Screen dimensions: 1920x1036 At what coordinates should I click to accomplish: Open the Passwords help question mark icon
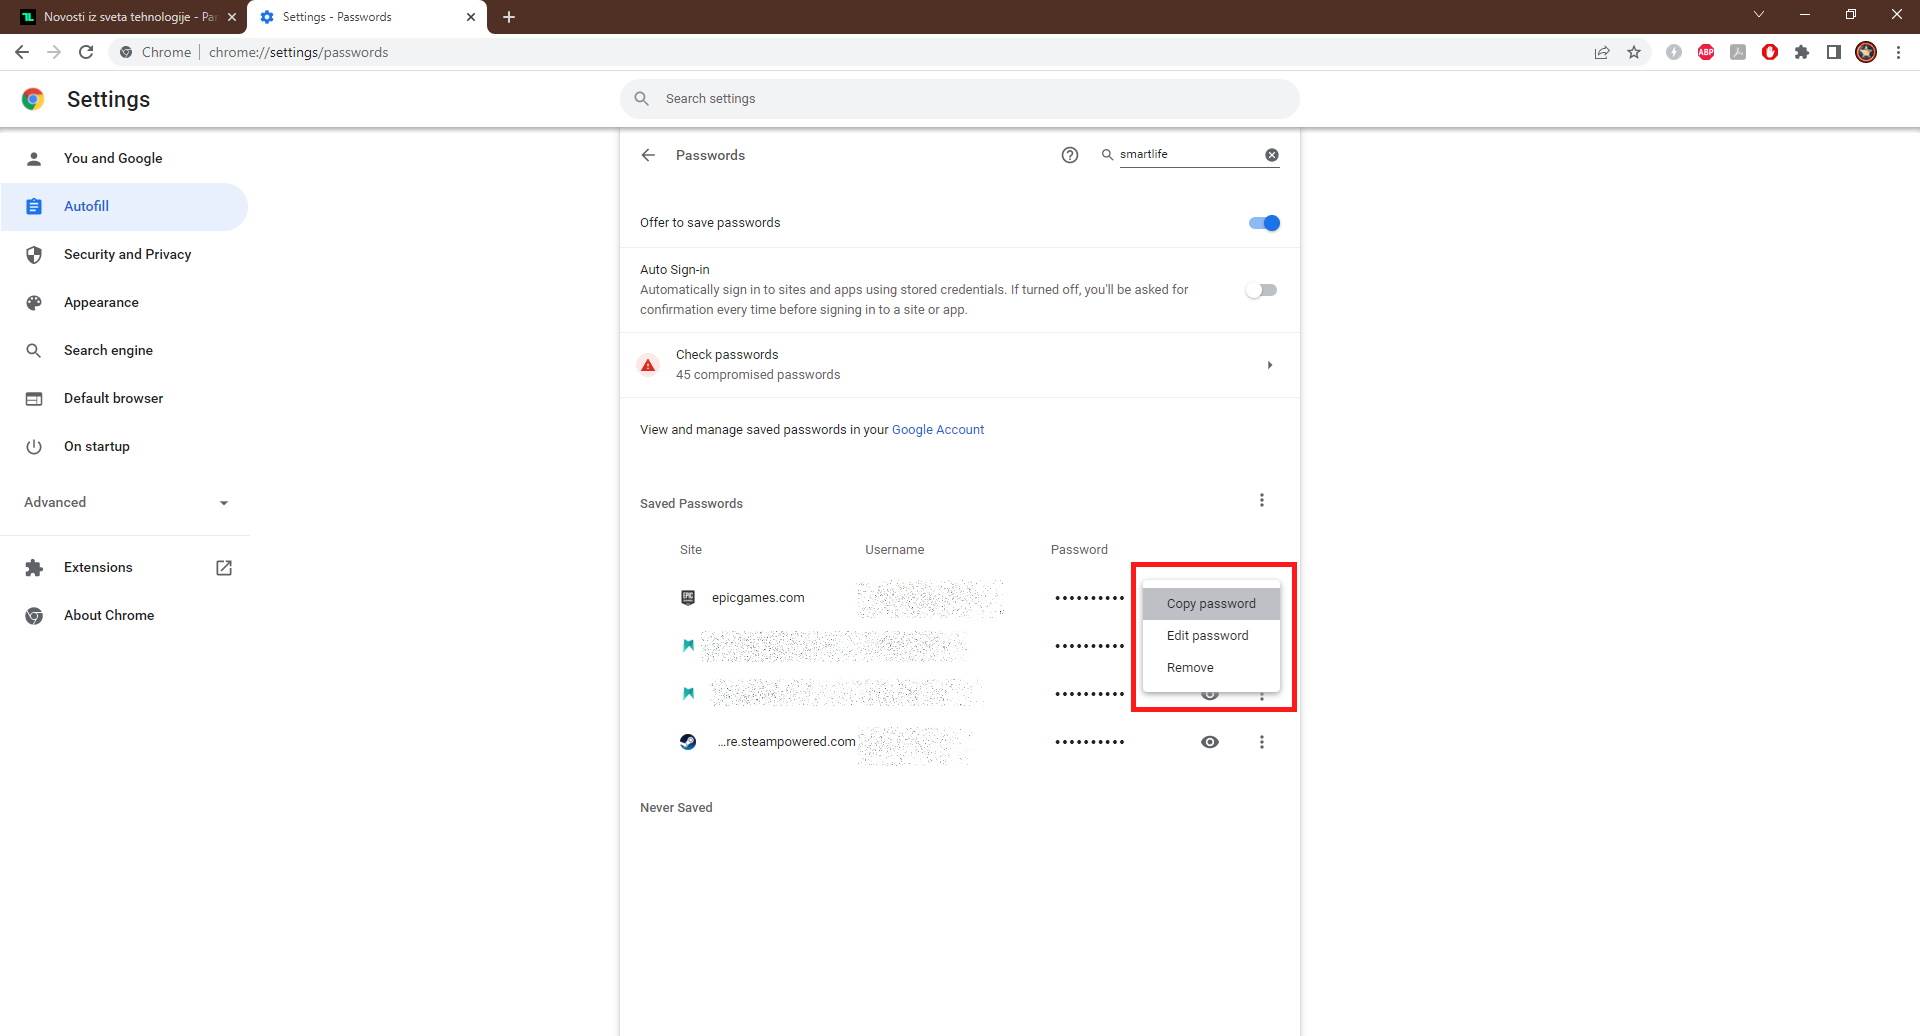[1070, 155]
